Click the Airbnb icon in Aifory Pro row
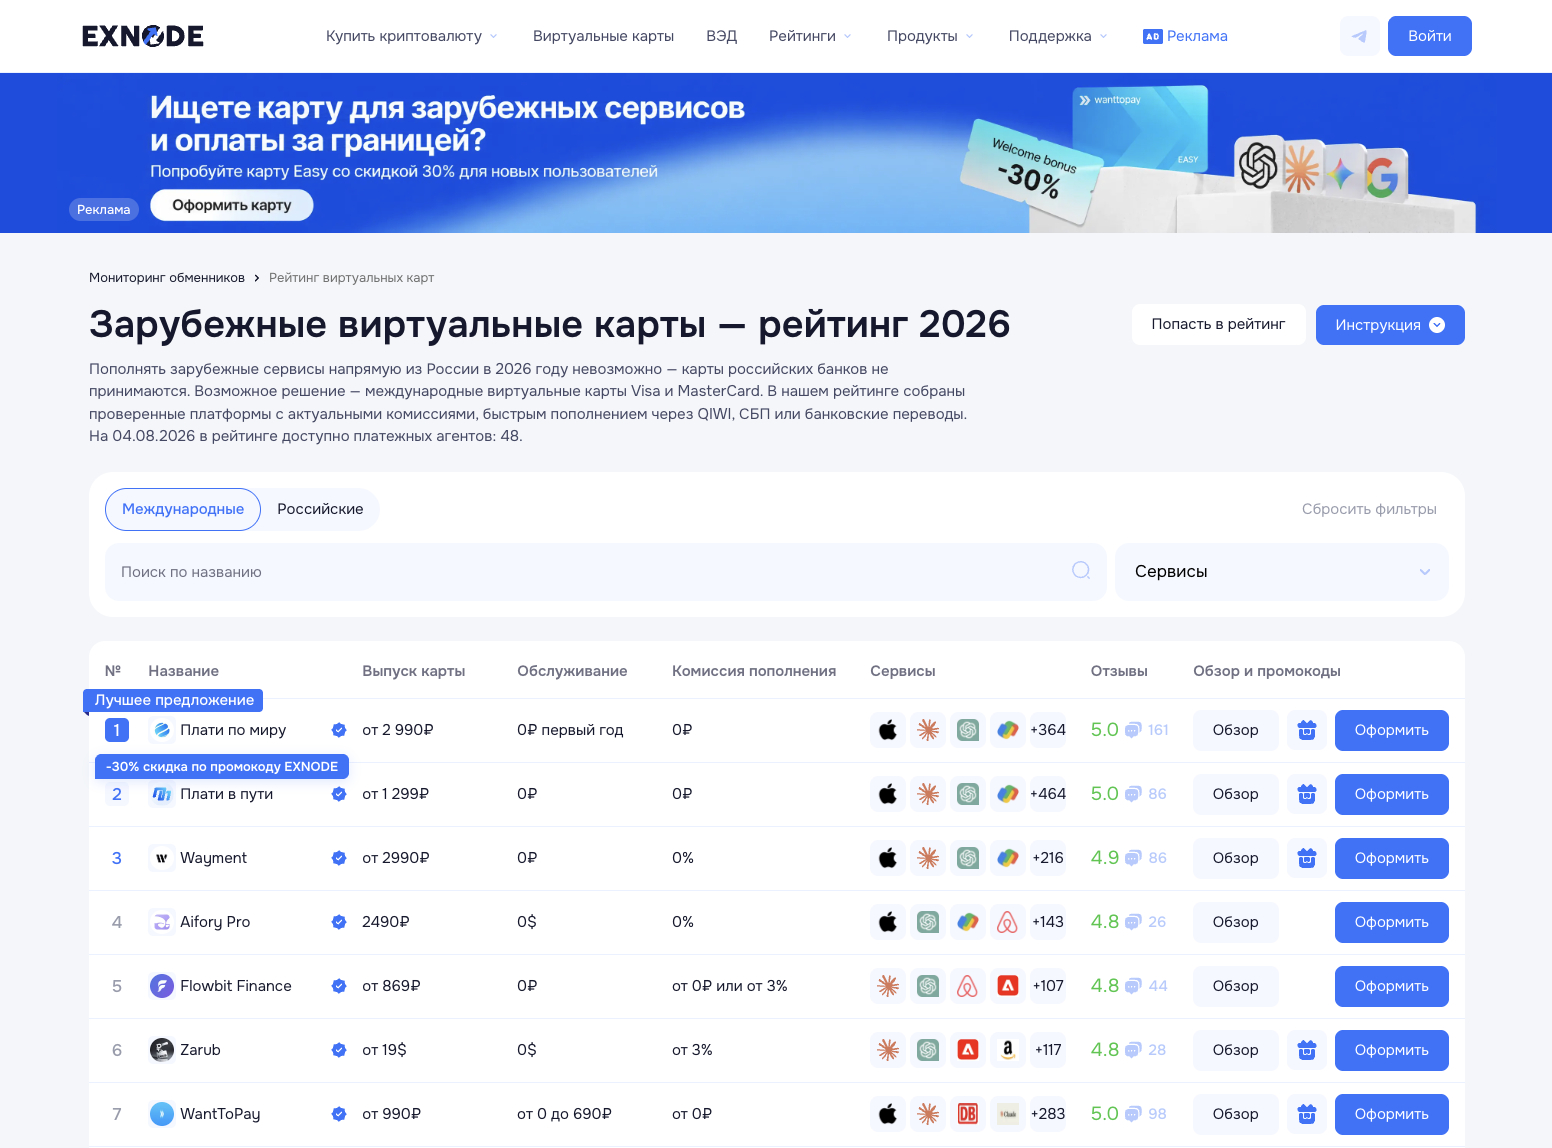This screenshot has height=1148, width=1552. click(1008, 922)
